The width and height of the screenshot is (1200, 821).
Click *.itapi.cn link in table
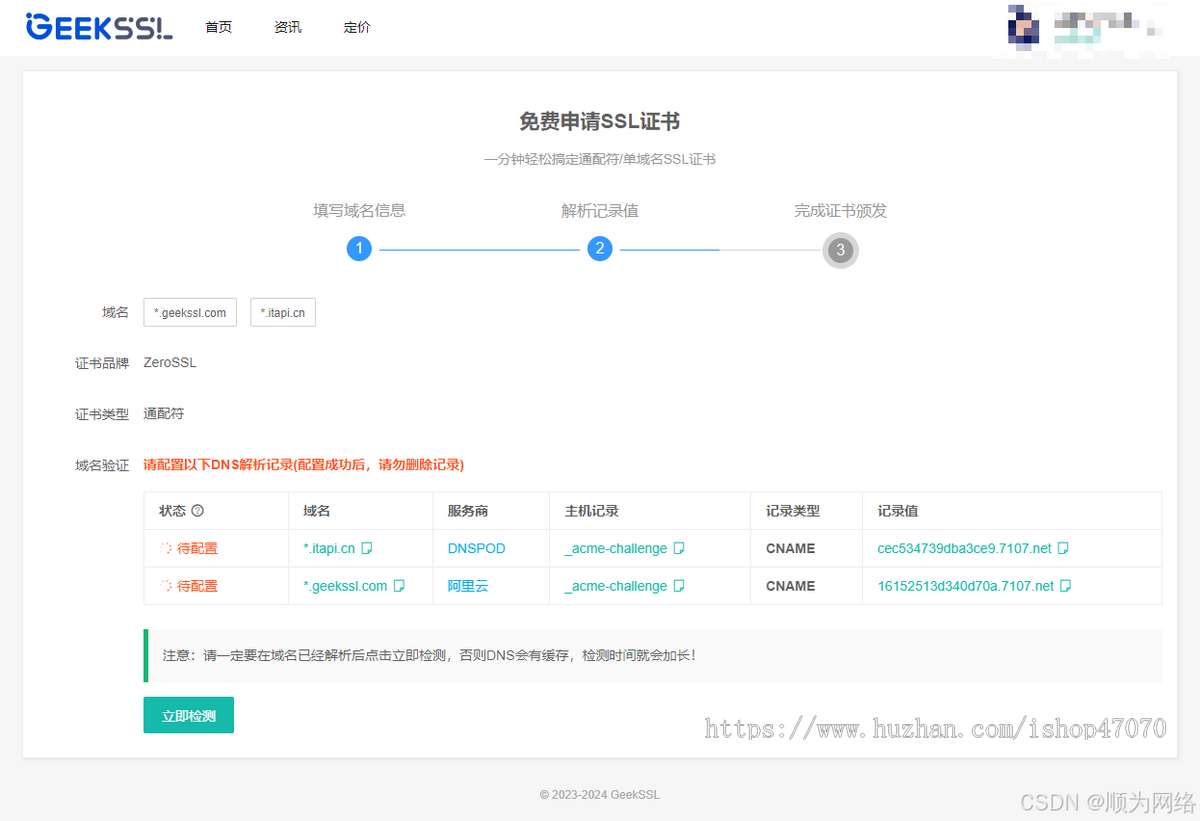coord(329,548)
